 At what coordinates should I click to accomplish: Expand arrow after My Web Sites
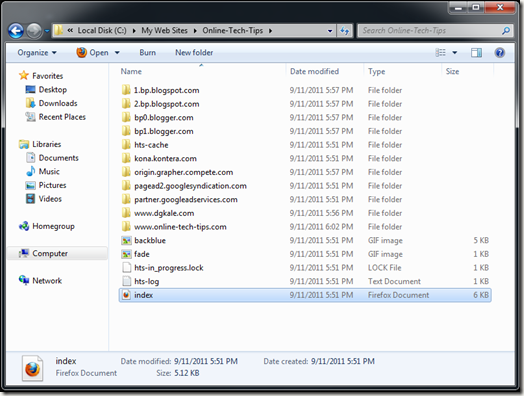pos(195,31)
